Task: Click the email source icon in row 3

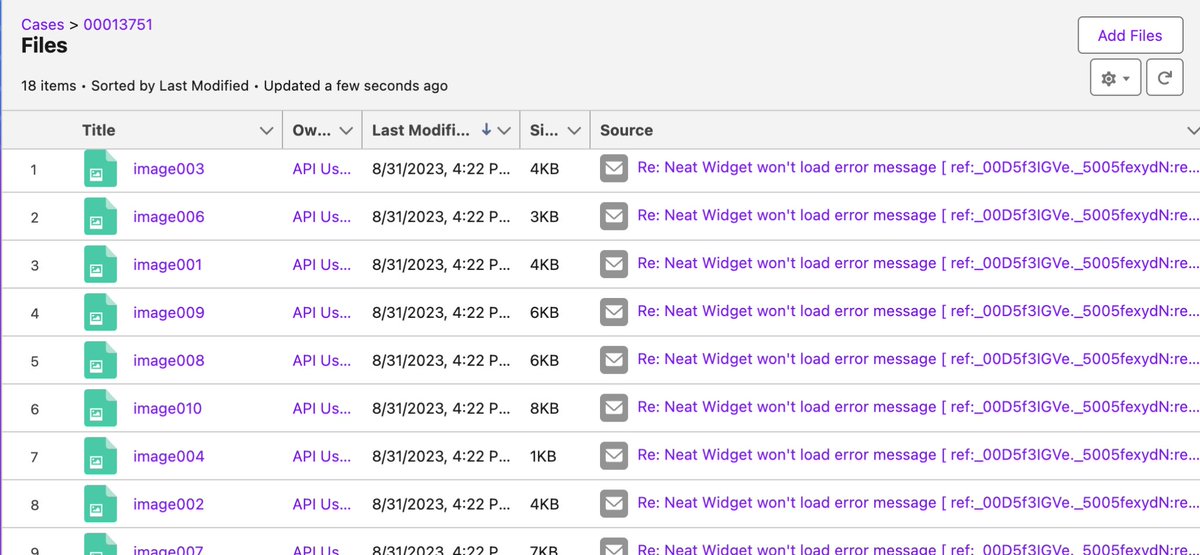Action: click(614, 264)
